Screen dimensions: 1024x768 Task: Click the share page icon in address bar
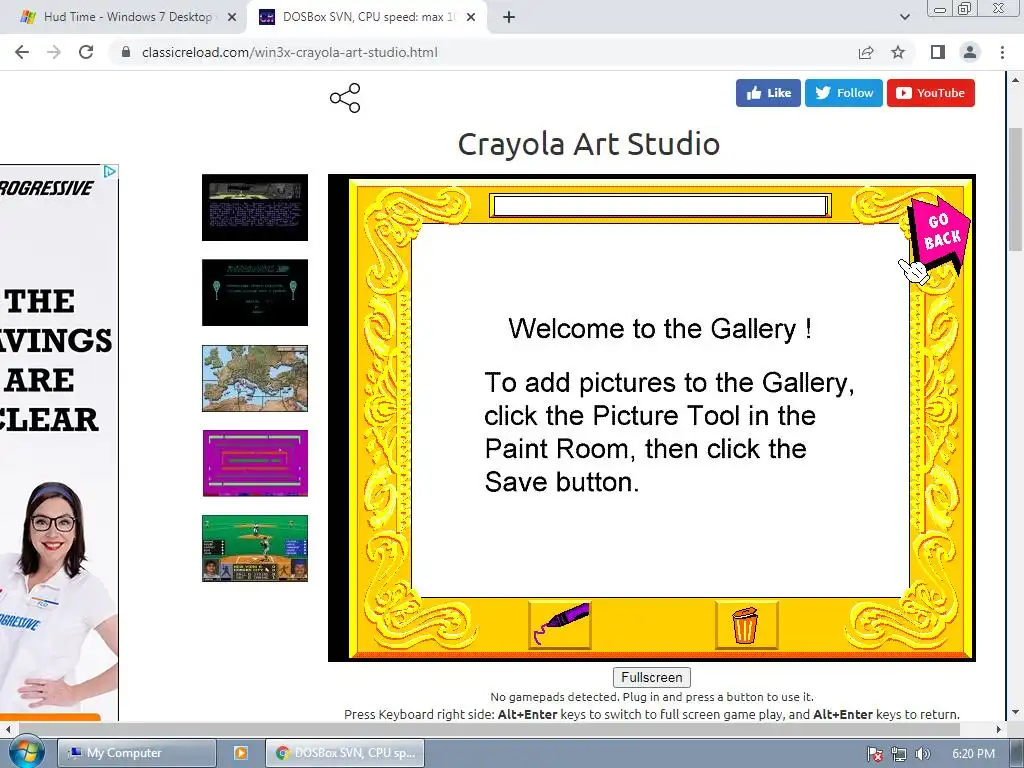[866, 52]
